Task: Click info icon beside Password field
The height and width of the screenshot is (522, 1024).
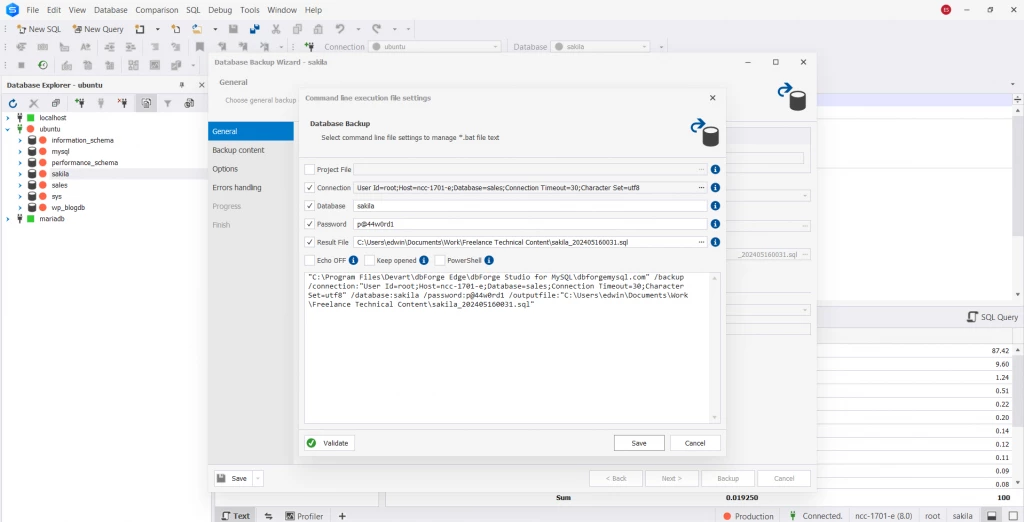Action: [x=715, y=224]
